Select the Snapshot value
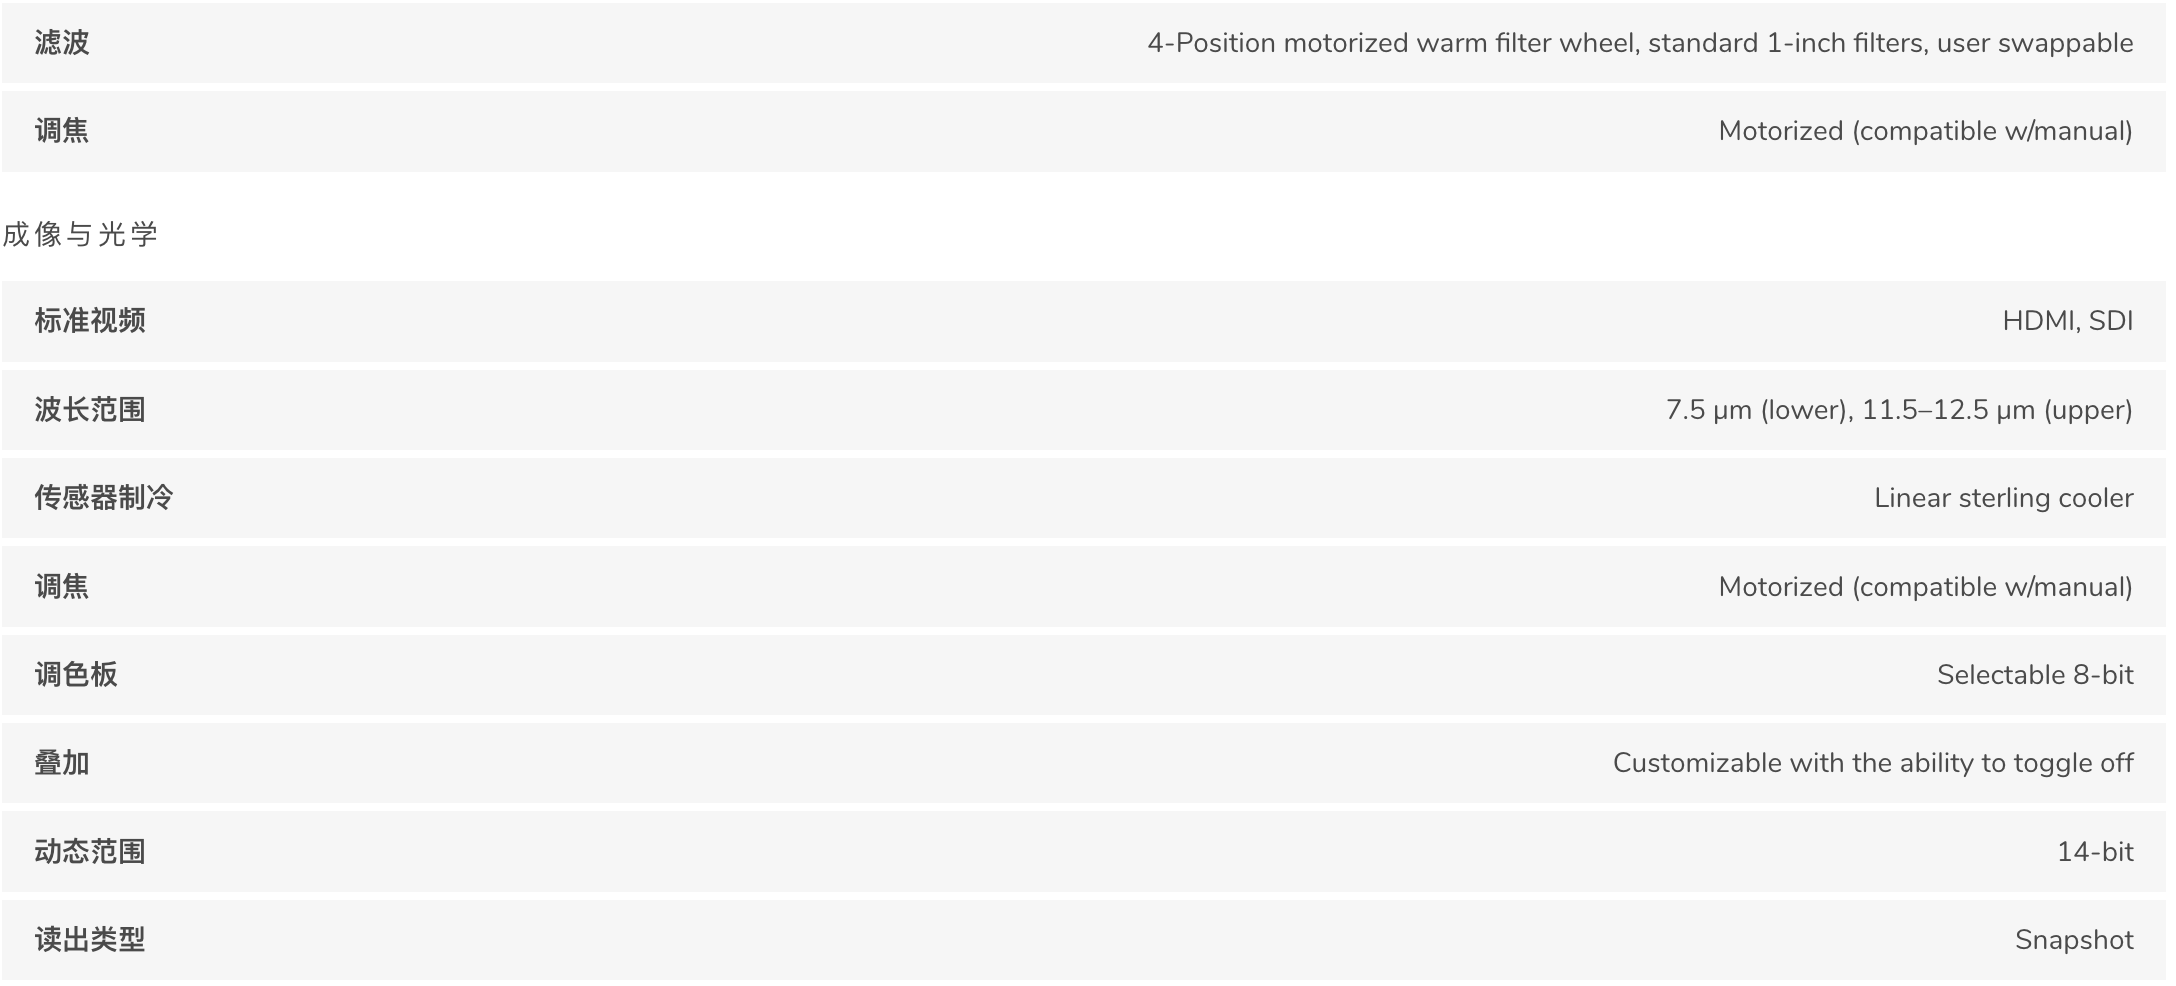 2074,940
